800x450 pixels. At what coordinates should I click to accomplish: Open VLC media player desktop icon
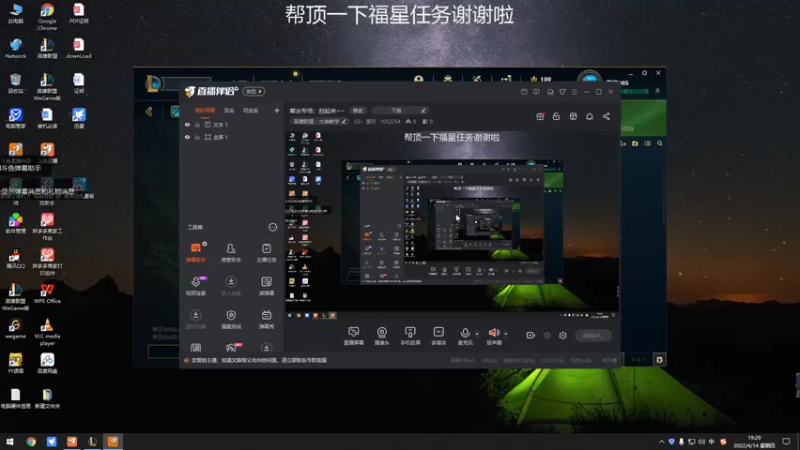(x=46, y=332)
